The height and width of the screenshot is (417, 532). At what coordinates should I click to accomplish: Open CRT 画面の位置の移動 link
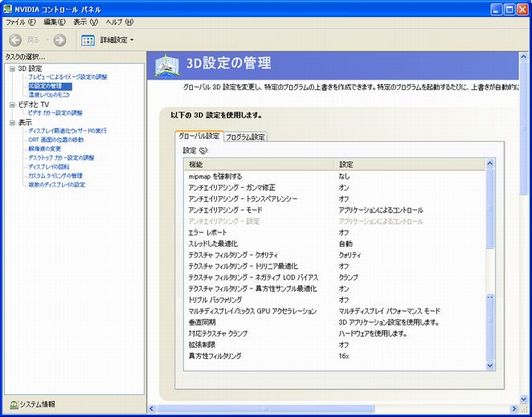click(x=56, y=140)
